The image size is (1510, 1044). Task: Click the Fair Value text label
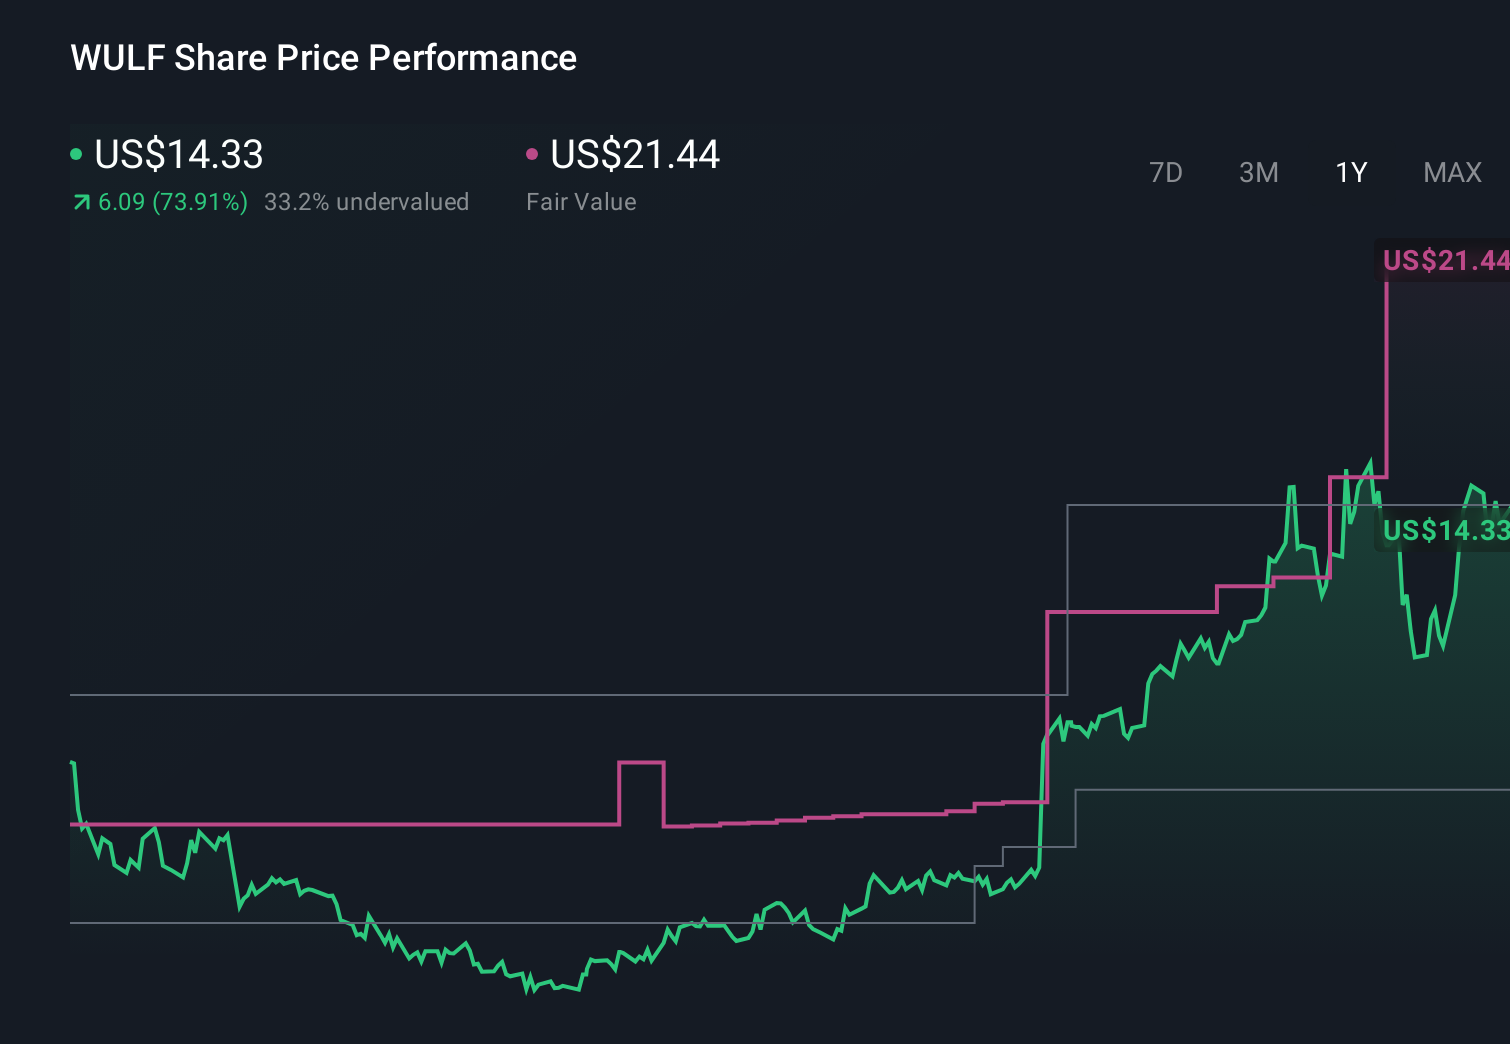click(580, 202)
